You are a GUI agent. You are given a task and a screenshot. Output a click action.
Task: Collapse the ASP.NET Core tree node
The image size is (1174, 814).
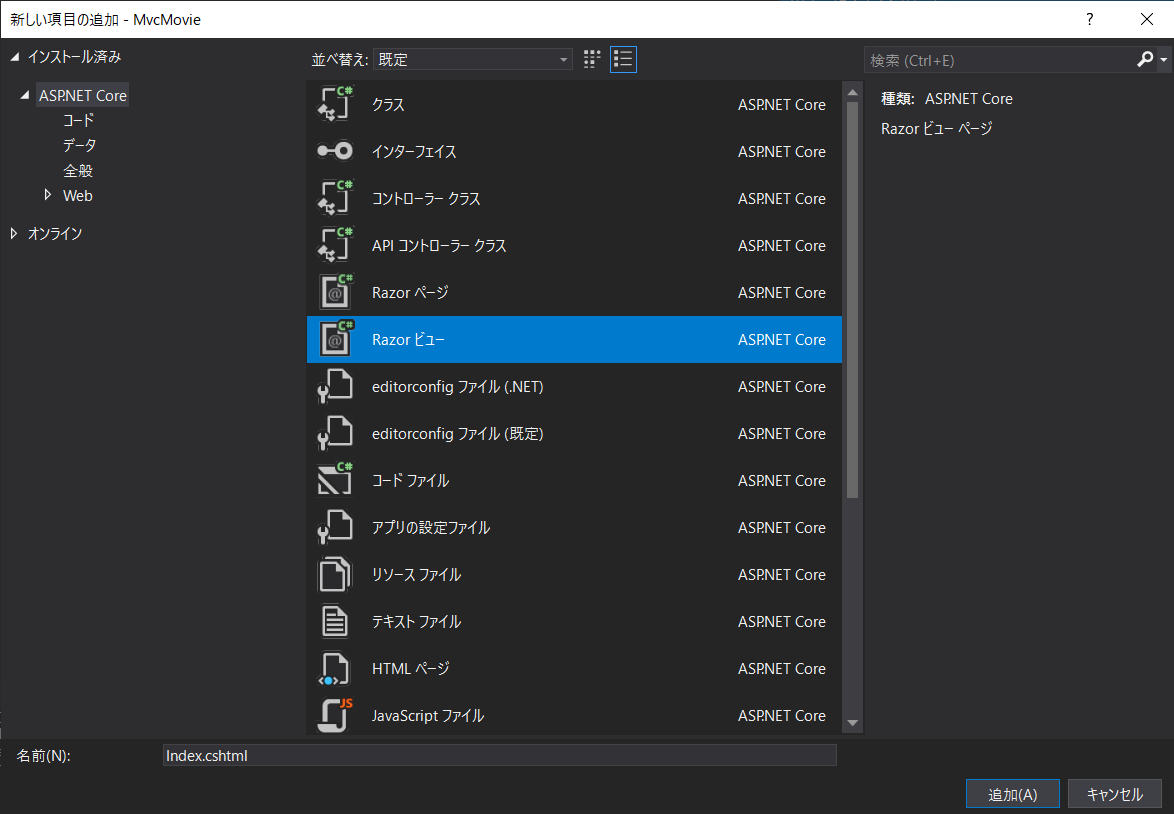[25, 95]
